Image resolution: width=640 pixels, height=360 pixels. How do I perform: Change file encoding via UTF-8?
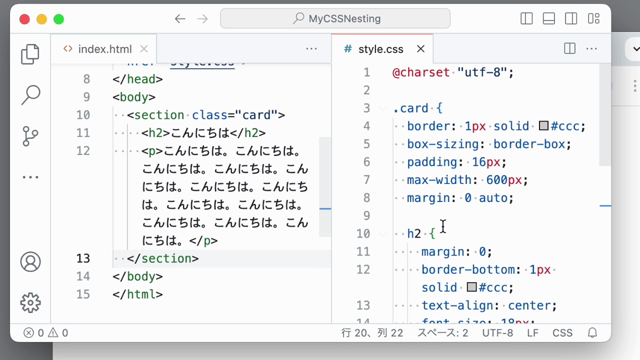[x=498, y=333]
